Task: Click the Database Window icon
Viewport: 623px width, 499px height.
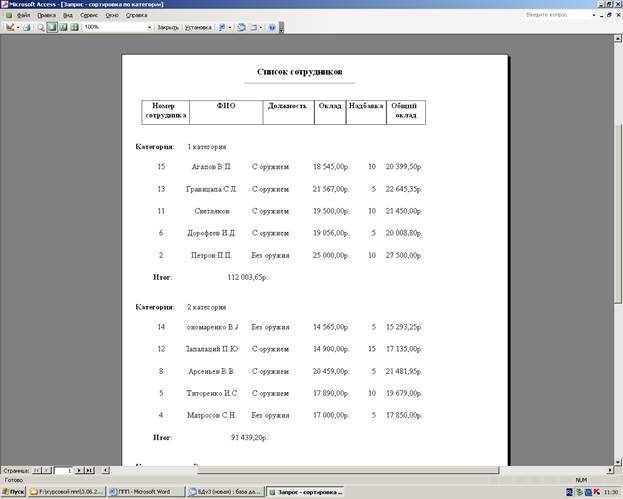Action: coord(241,27)
